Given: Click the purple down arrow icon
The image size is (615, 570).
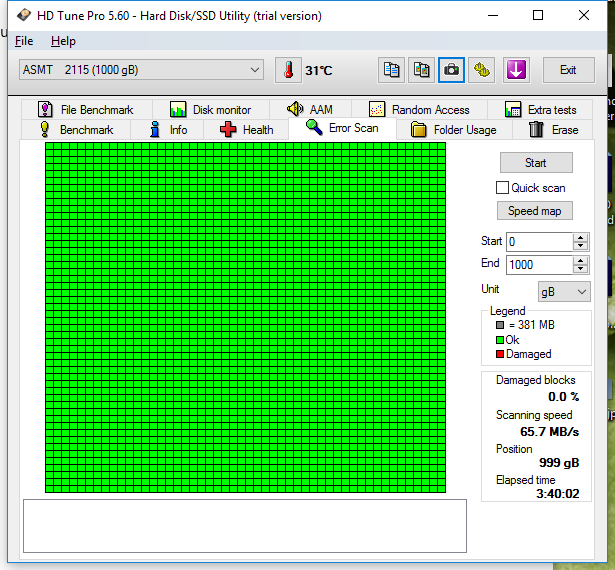Looking at the screenshot, I should (x=516, y=70).
